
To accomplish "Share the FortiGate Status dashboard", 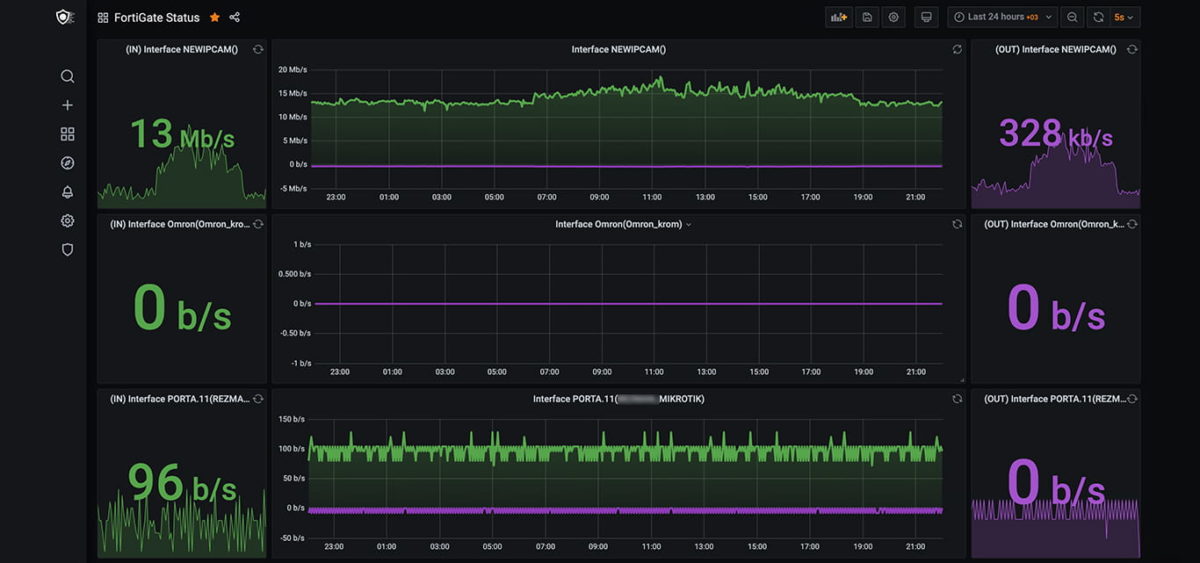I will (x=235, y=17).
